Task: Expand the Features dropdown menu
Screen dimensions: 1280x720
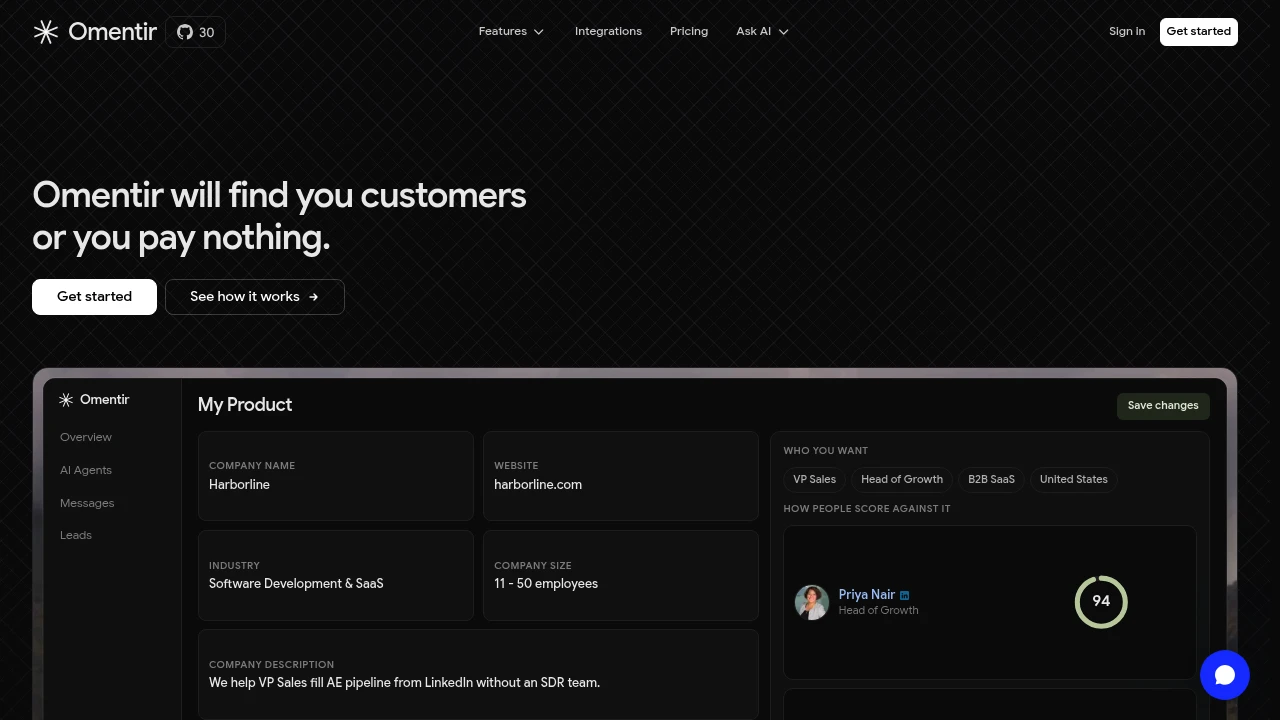Action: [x=511, y=32]
